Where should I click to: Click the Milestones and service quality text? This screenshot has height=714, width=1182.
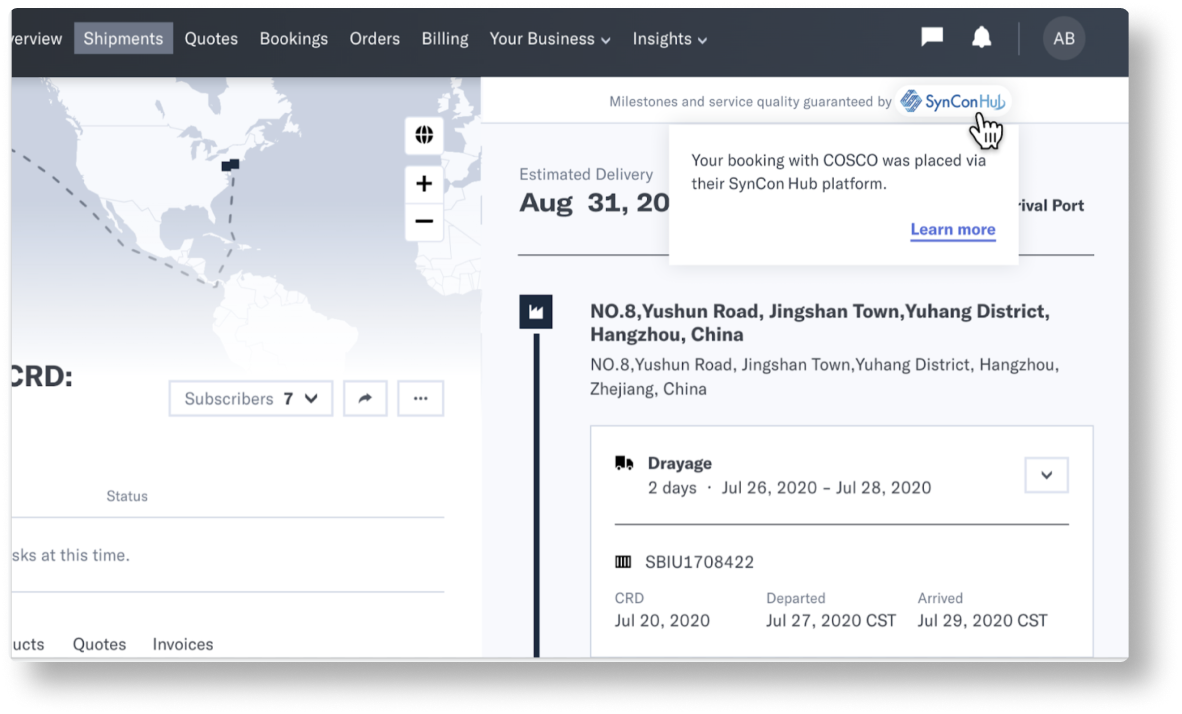pos(750,101)
